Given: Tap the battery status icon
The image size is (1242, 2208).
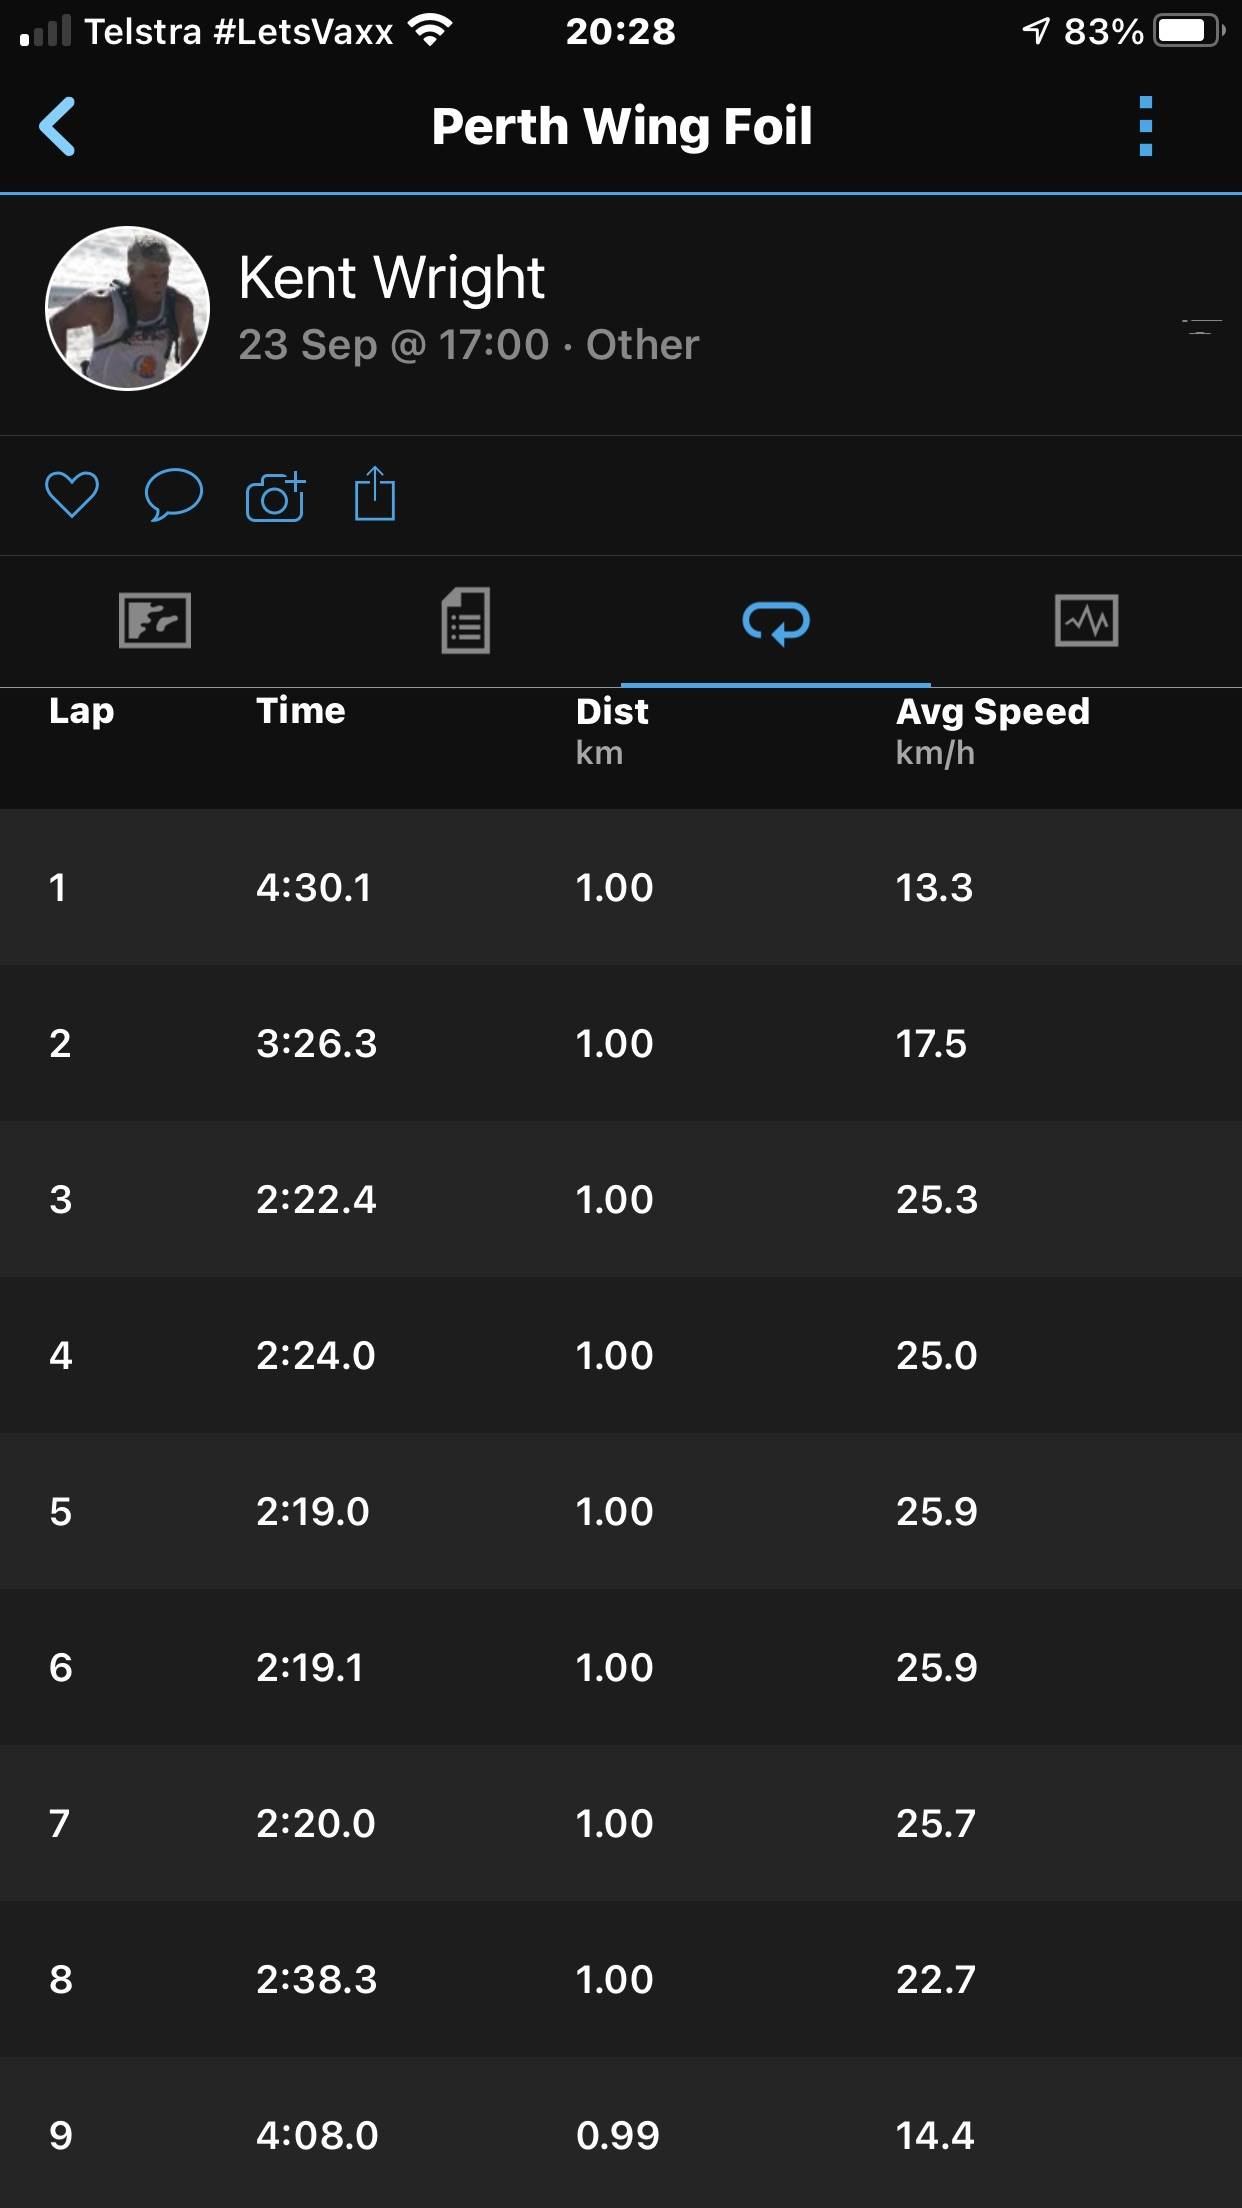Looking at the screenshot, I should (1188, 32).
